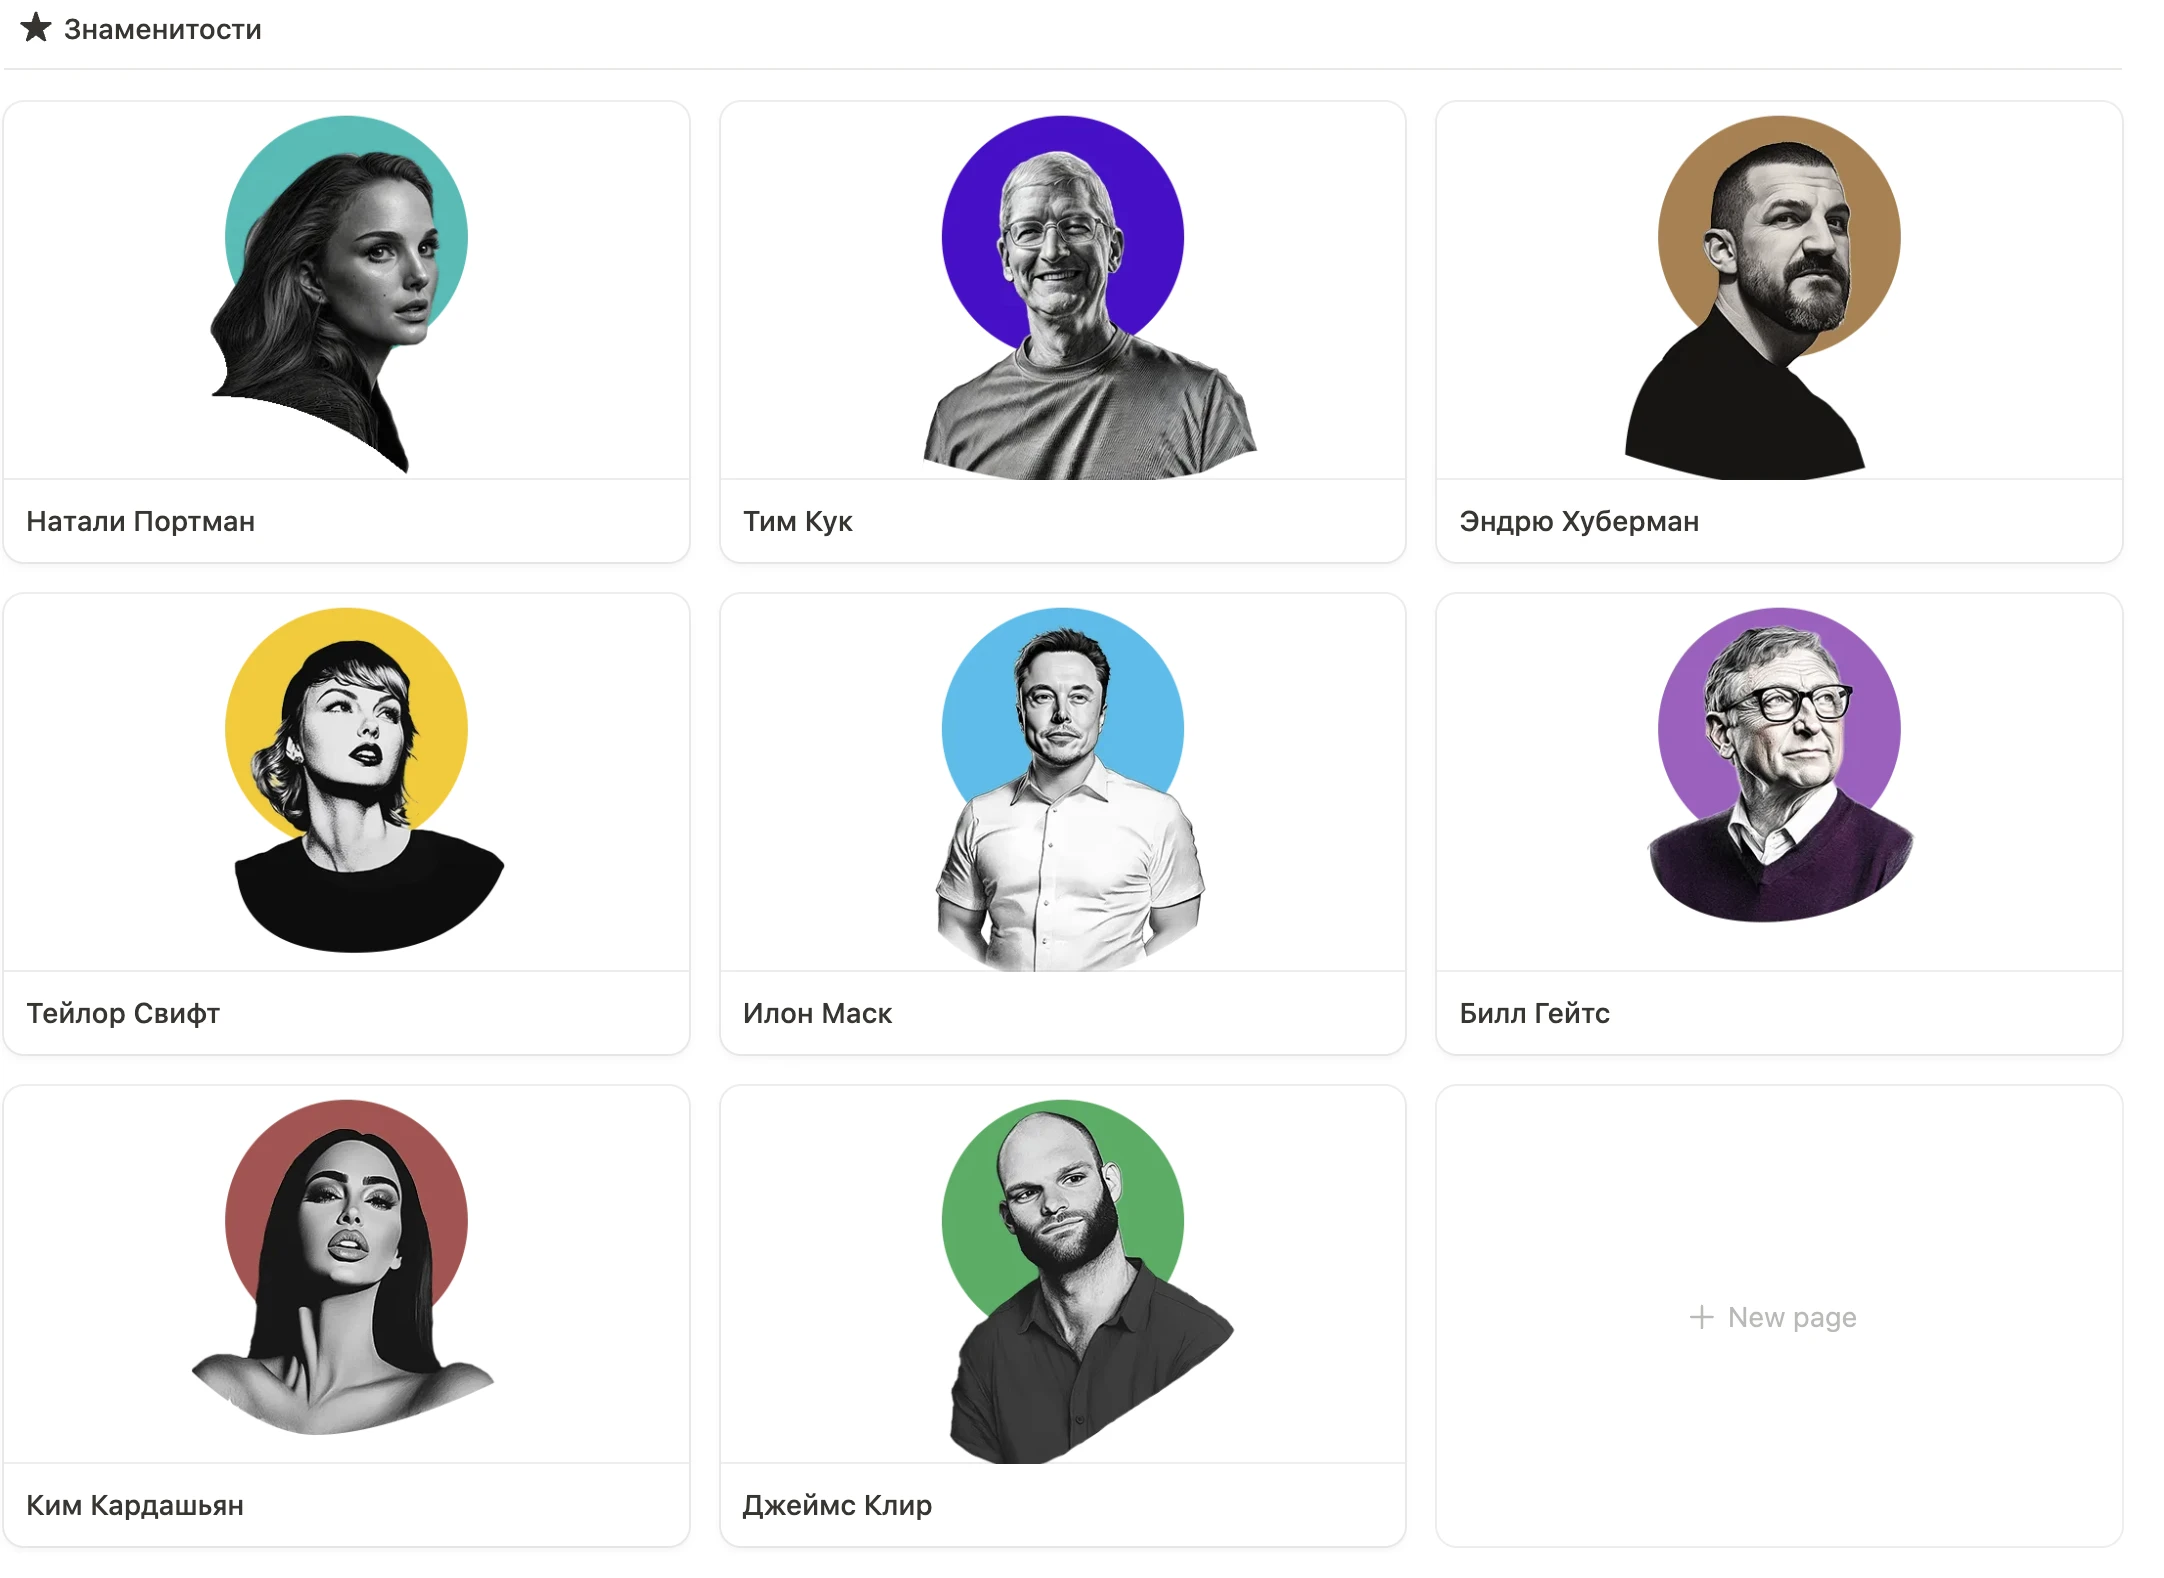
Task: Click the New page text label
Action: coord(1792,1317)
